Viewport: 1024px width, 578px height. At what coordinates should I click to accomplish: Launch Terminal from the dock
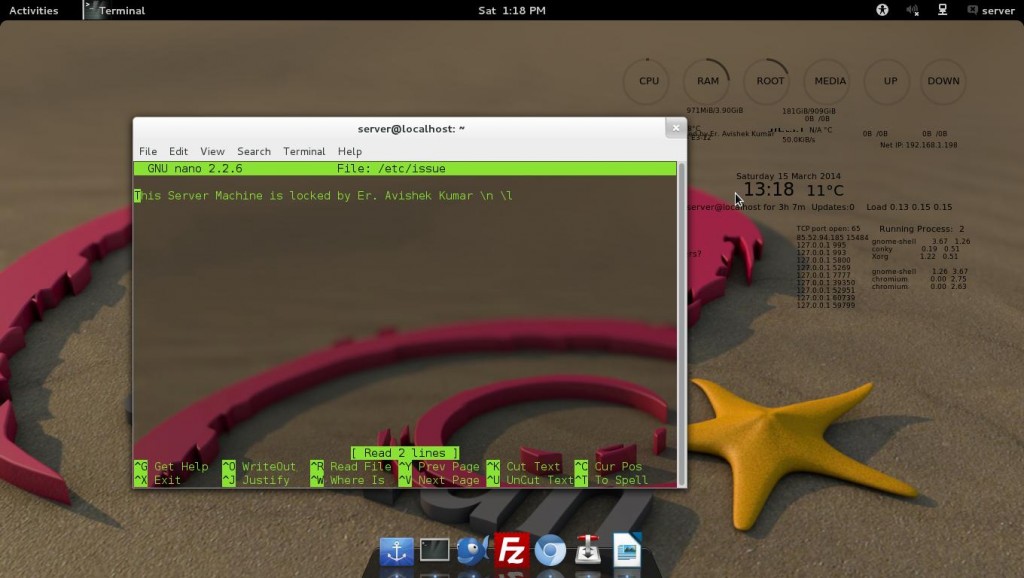434,550
